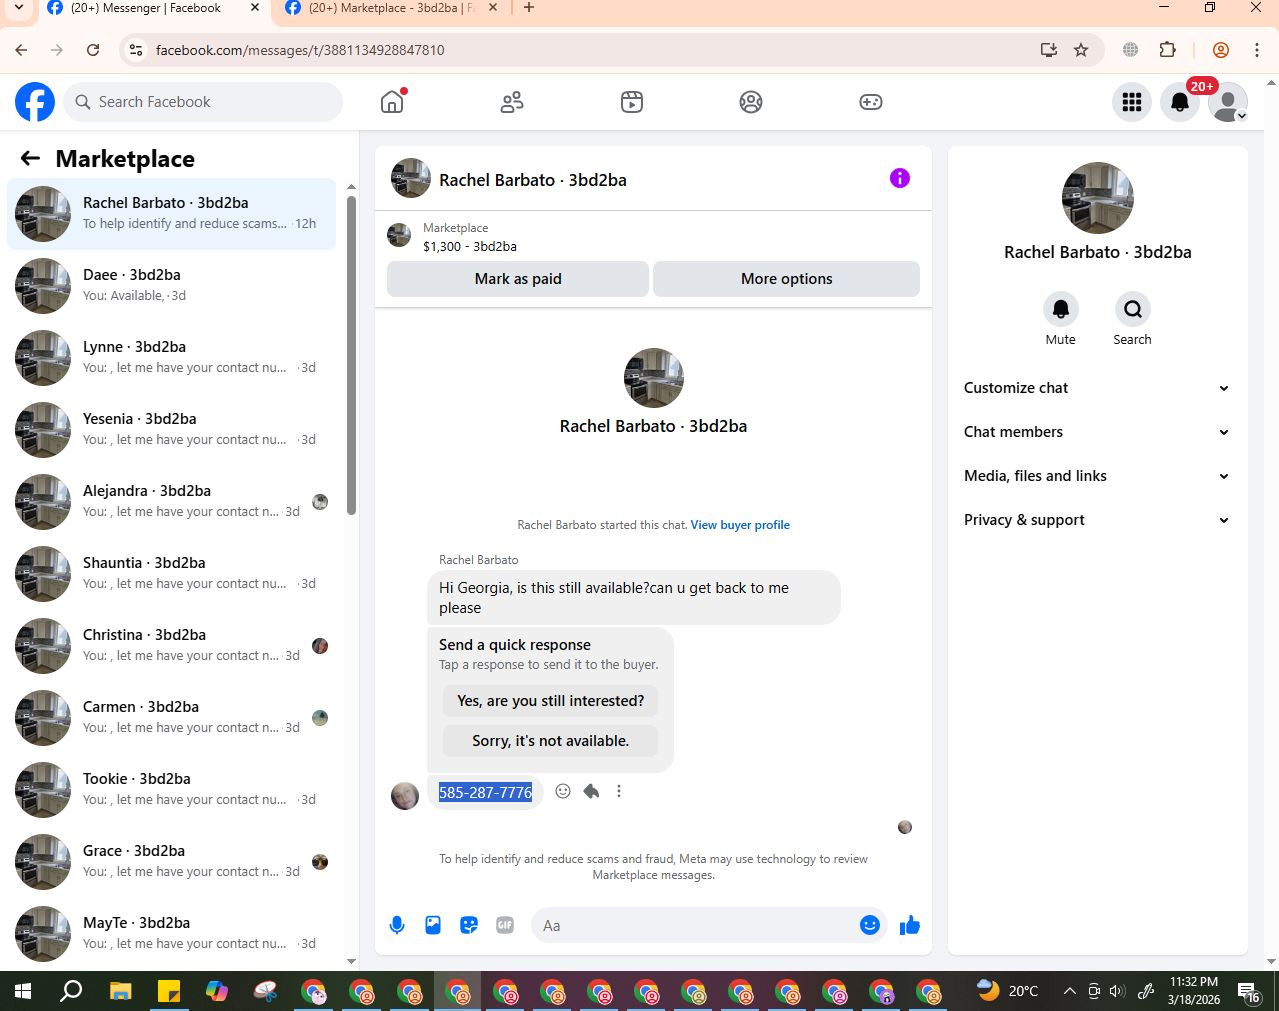The image size is (1279, 1011).
Task: Reply to the phone number message
Action: pos(591,791)
